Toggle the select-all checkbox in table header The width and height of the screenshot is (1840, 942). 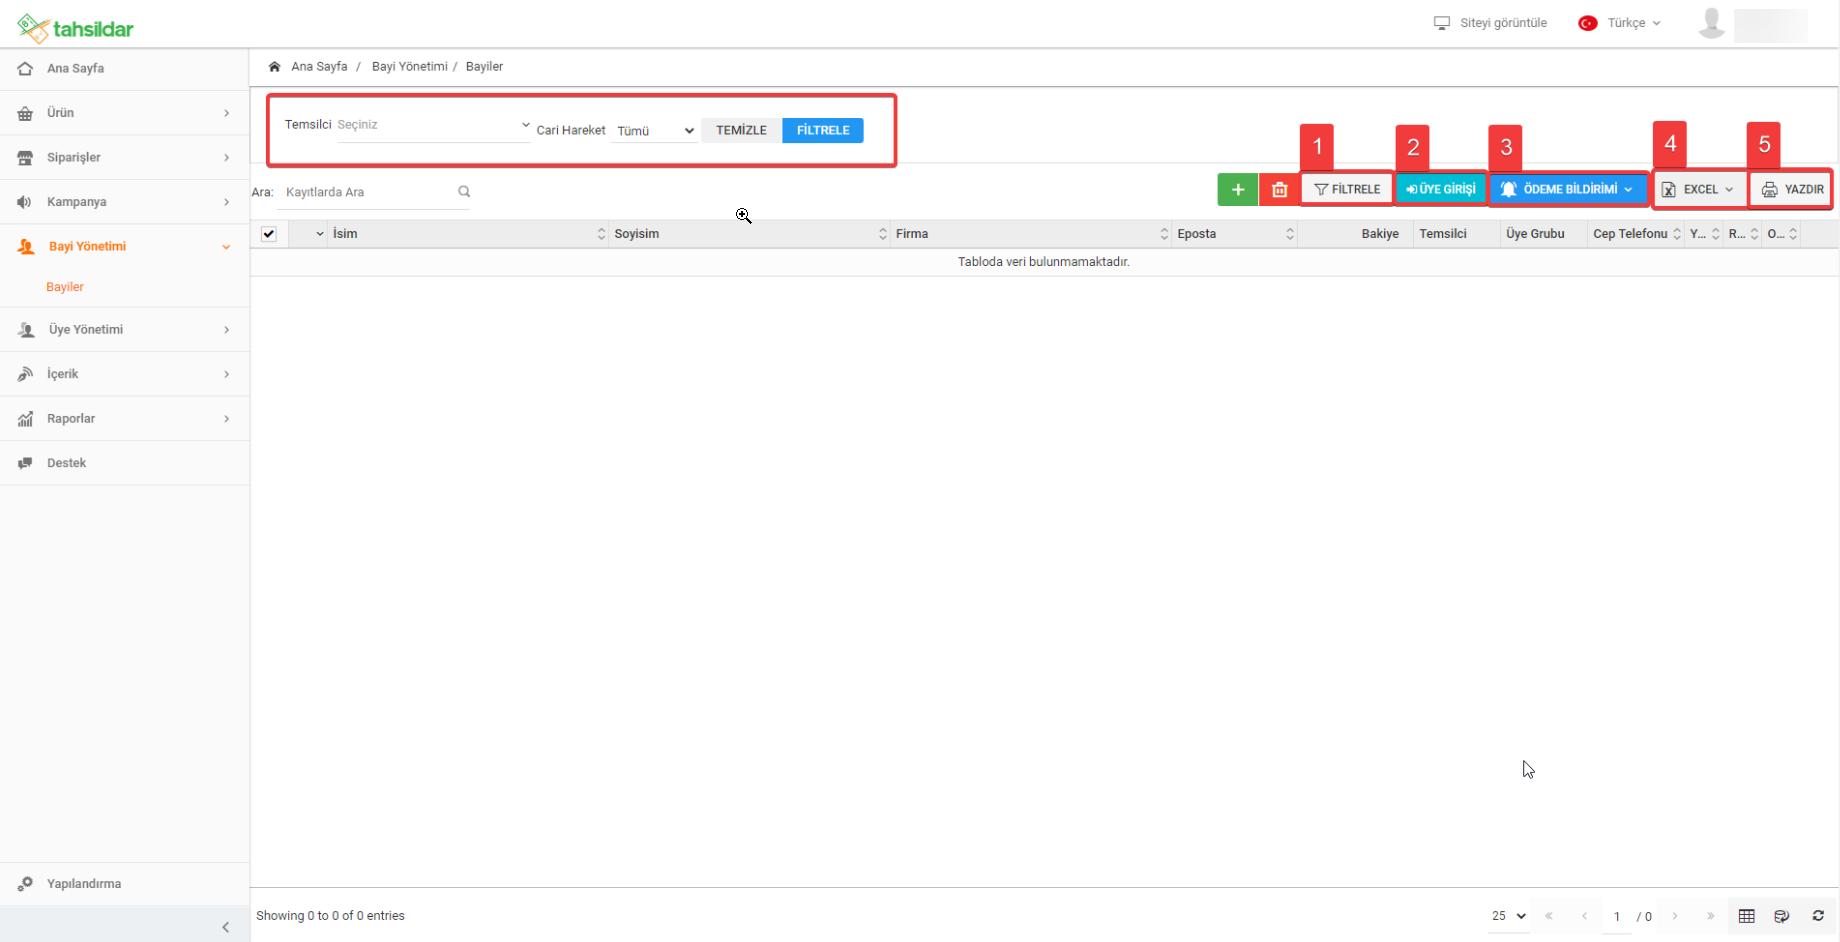point(269,234)
